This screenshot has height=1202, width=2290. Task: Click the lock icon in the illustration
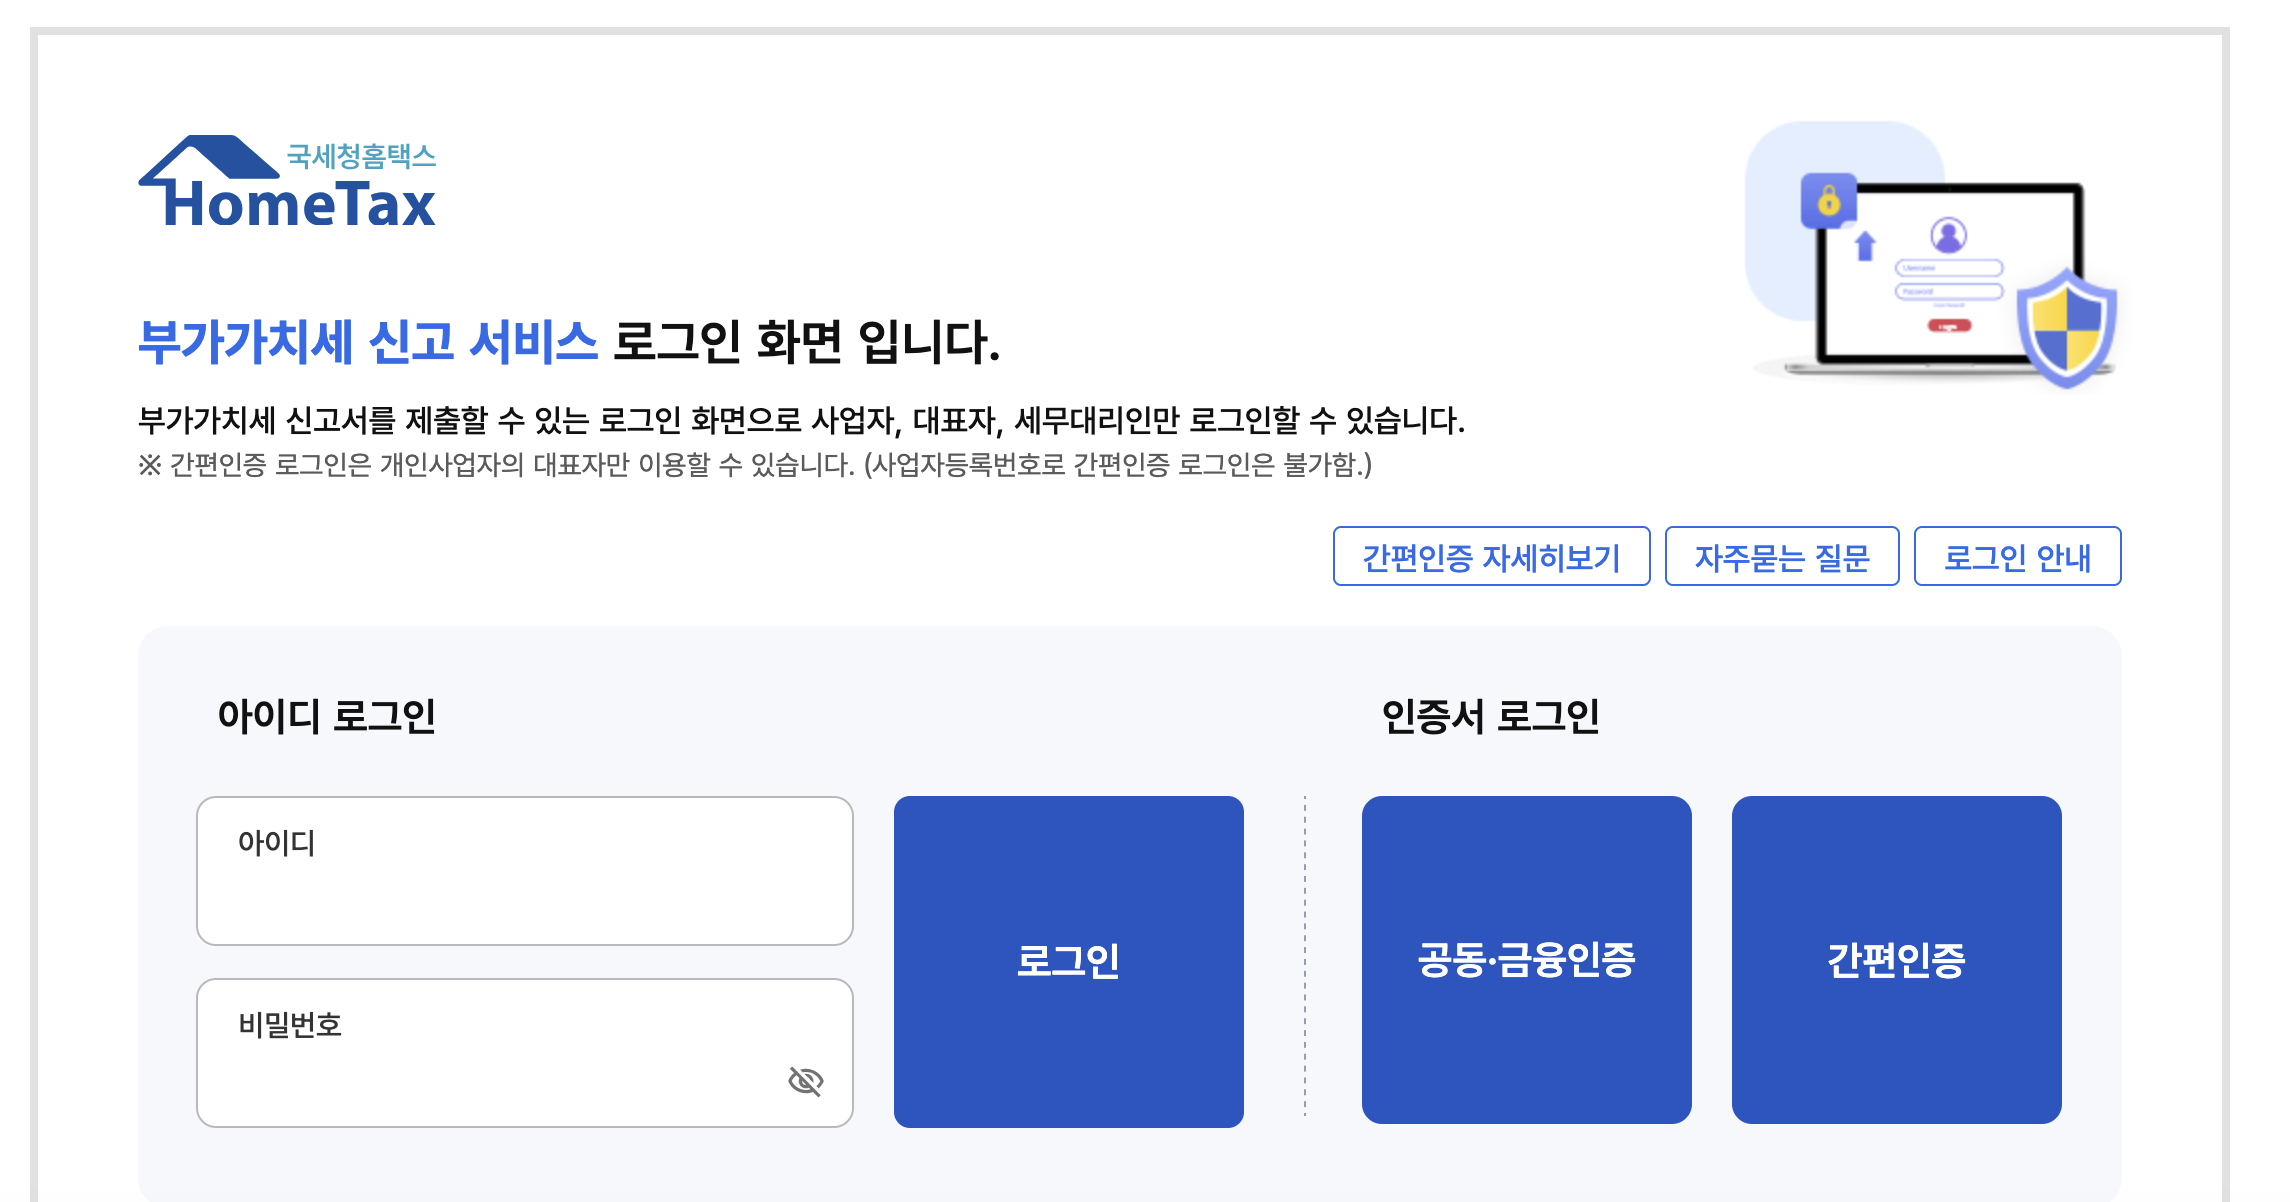point(1830,201)
